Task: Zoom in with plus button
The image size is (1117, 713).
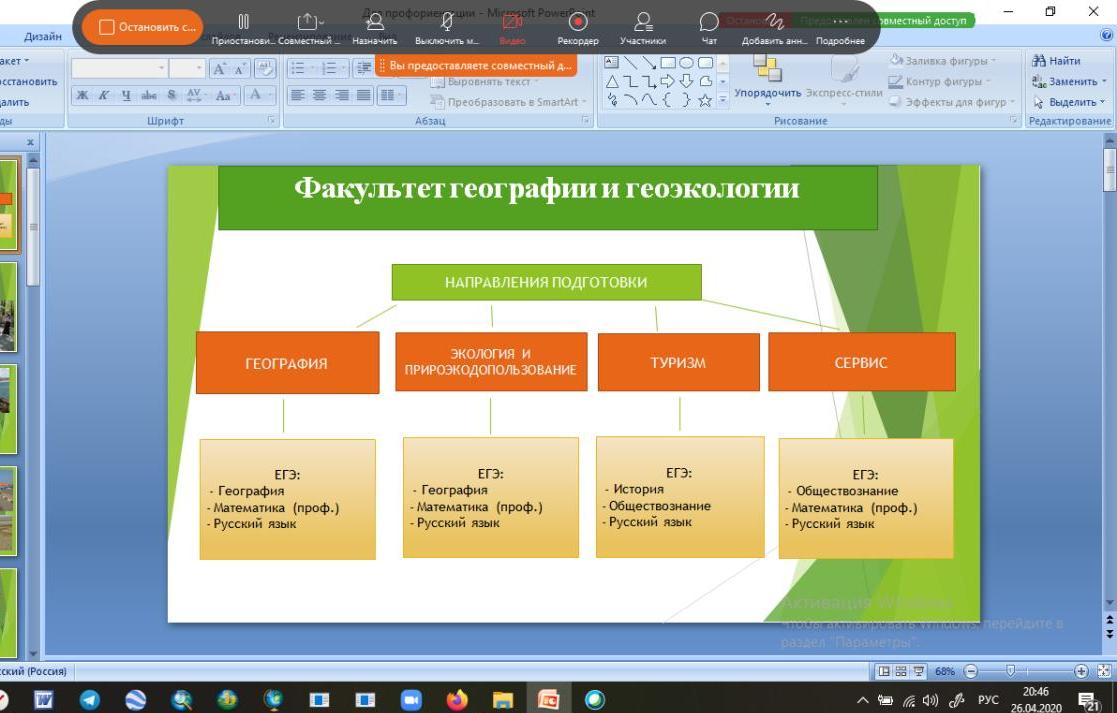Action: pyautogui.click(x=1081, y=671)
